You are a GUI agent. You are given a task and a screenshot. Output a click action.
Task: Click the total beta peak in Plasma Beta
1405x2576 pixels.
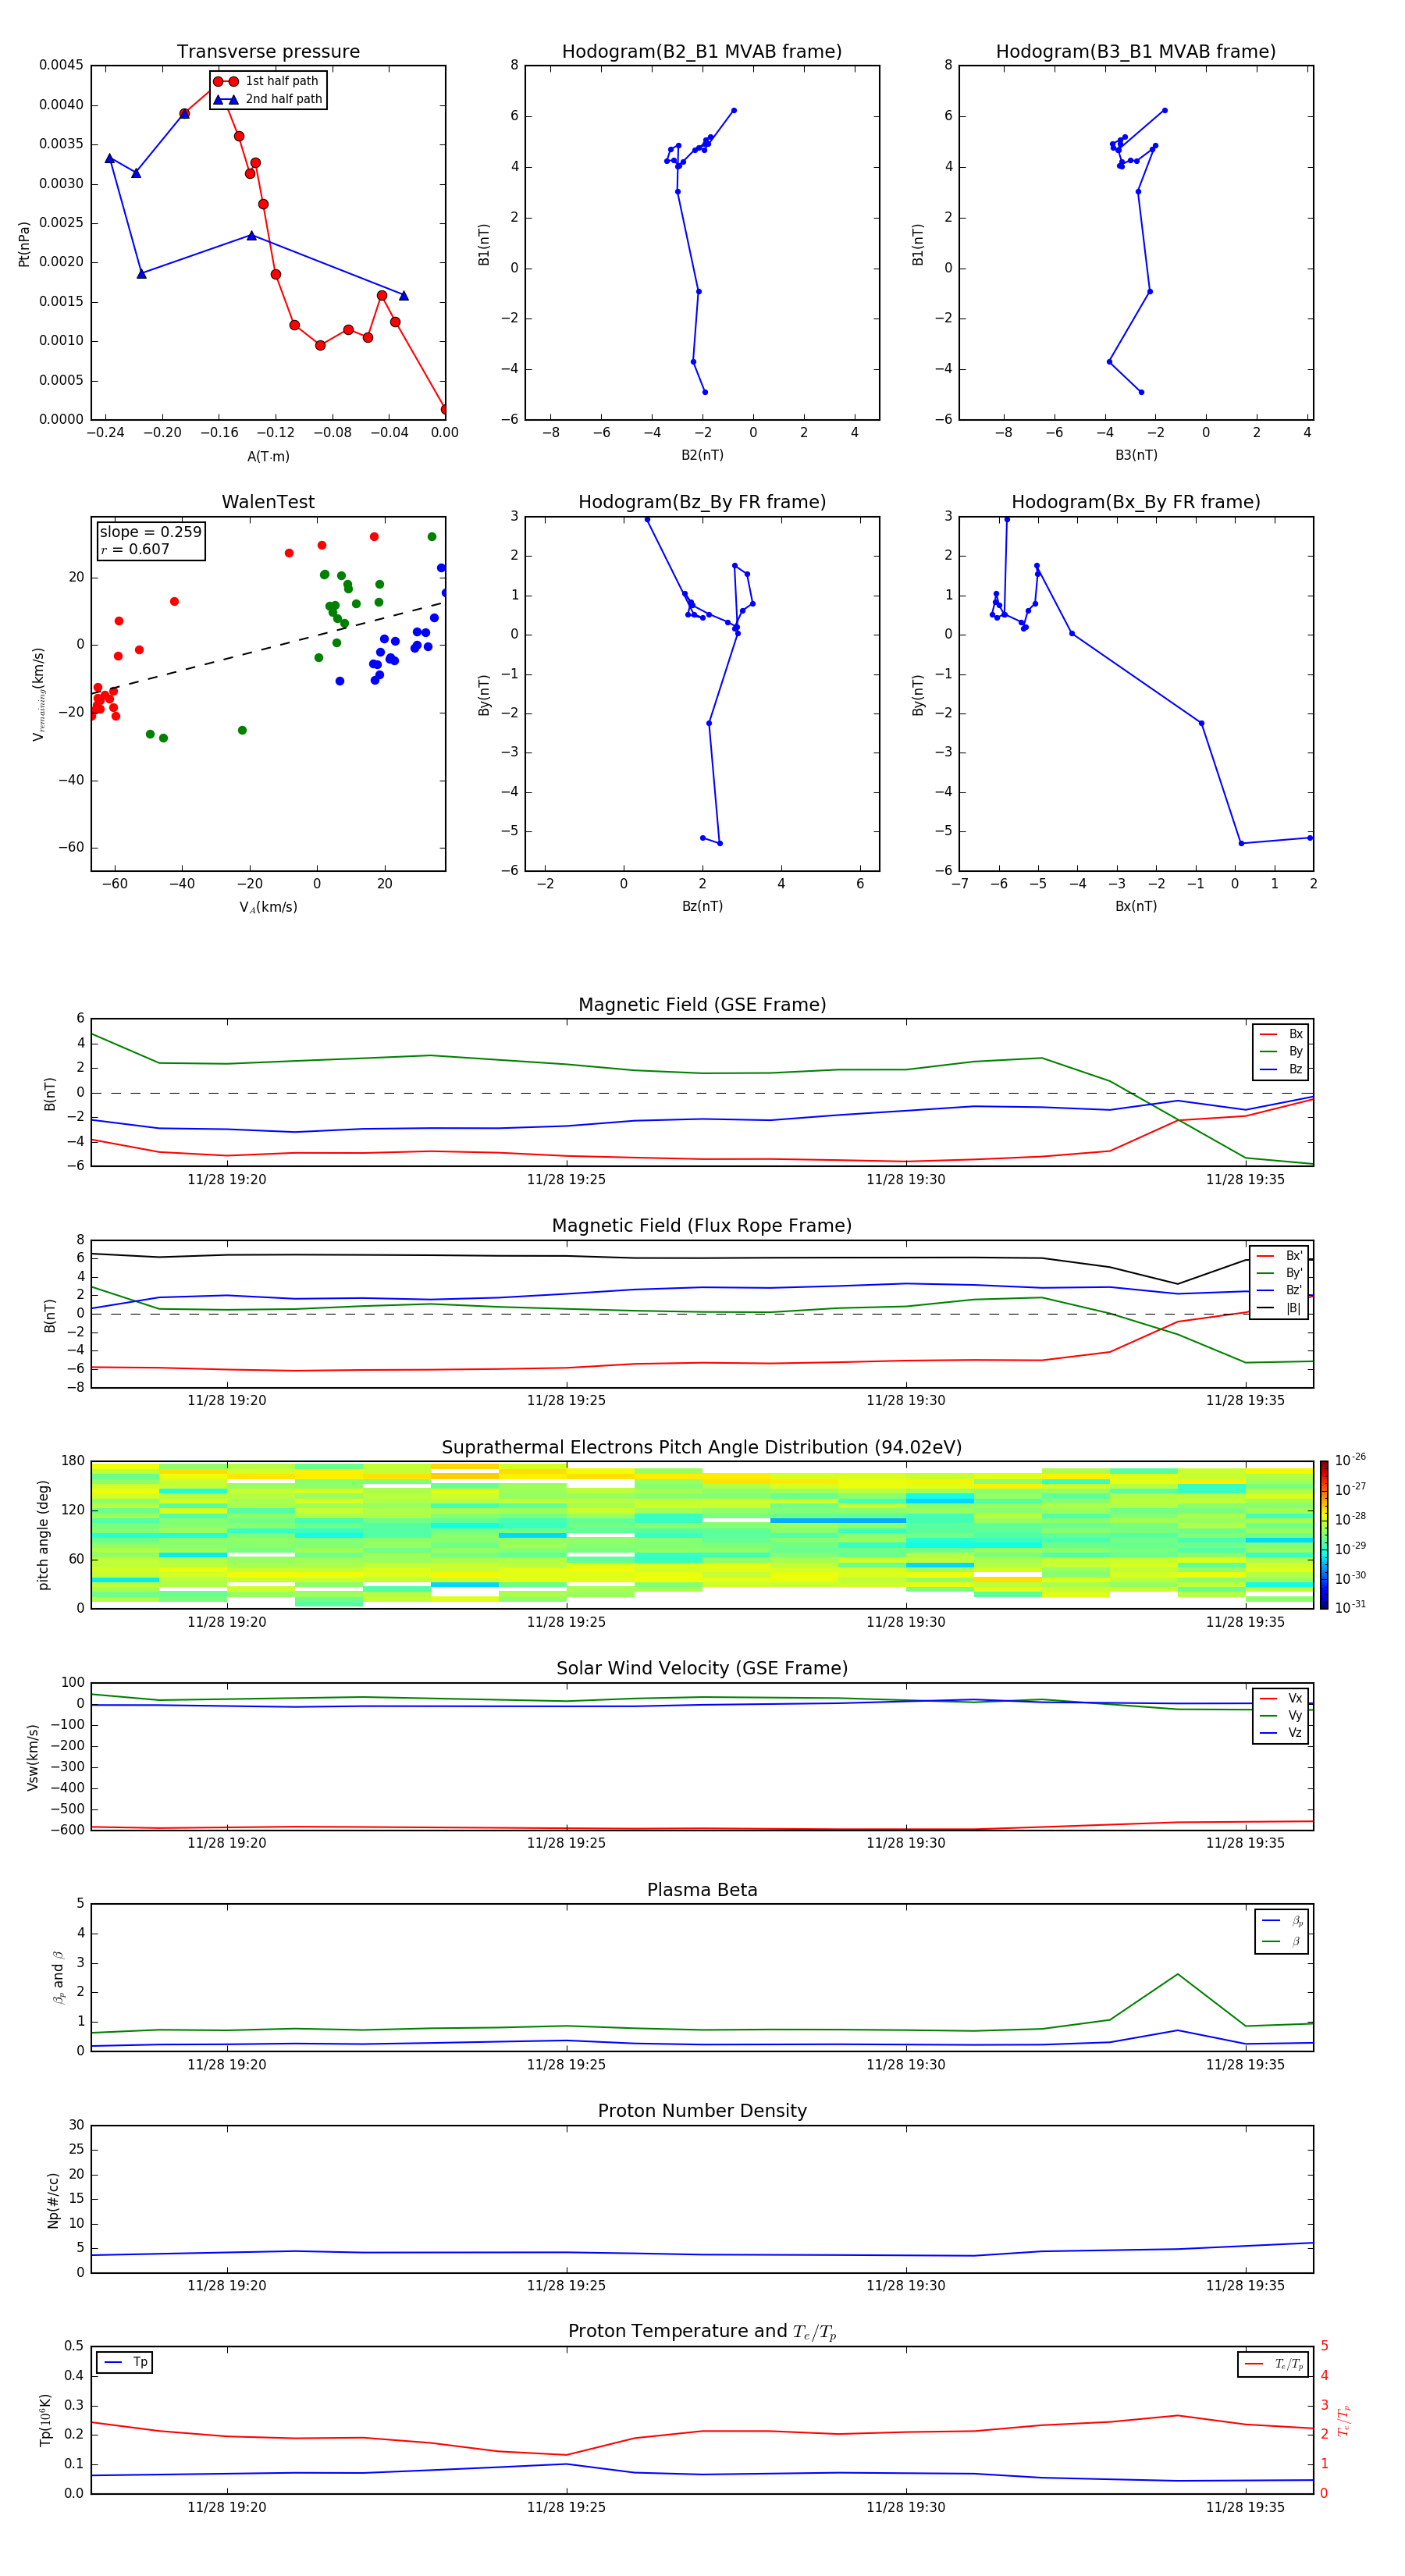pos(1178,1974)
